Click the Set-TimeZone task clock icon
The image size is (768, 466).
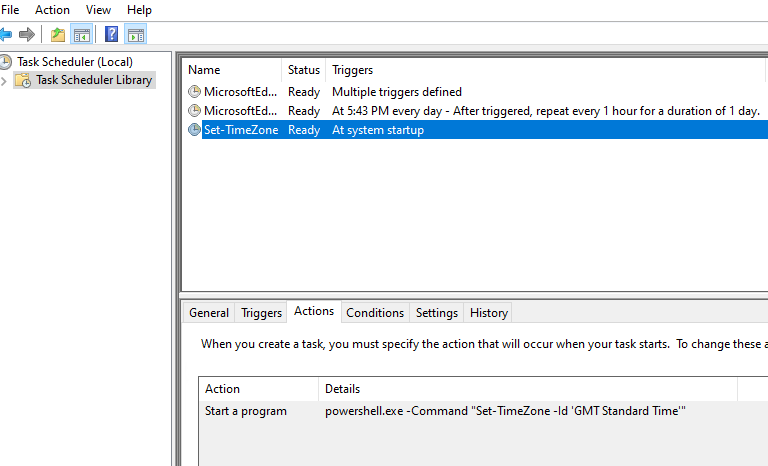tap(194, 130)
